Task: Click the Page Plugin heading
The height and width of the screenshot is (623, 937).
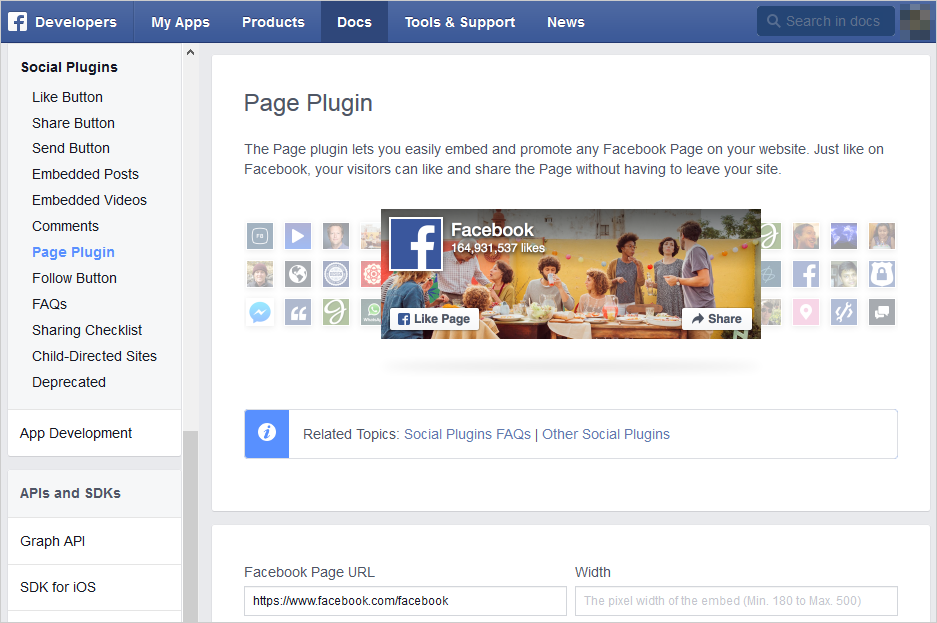Action: click(308, 103)
